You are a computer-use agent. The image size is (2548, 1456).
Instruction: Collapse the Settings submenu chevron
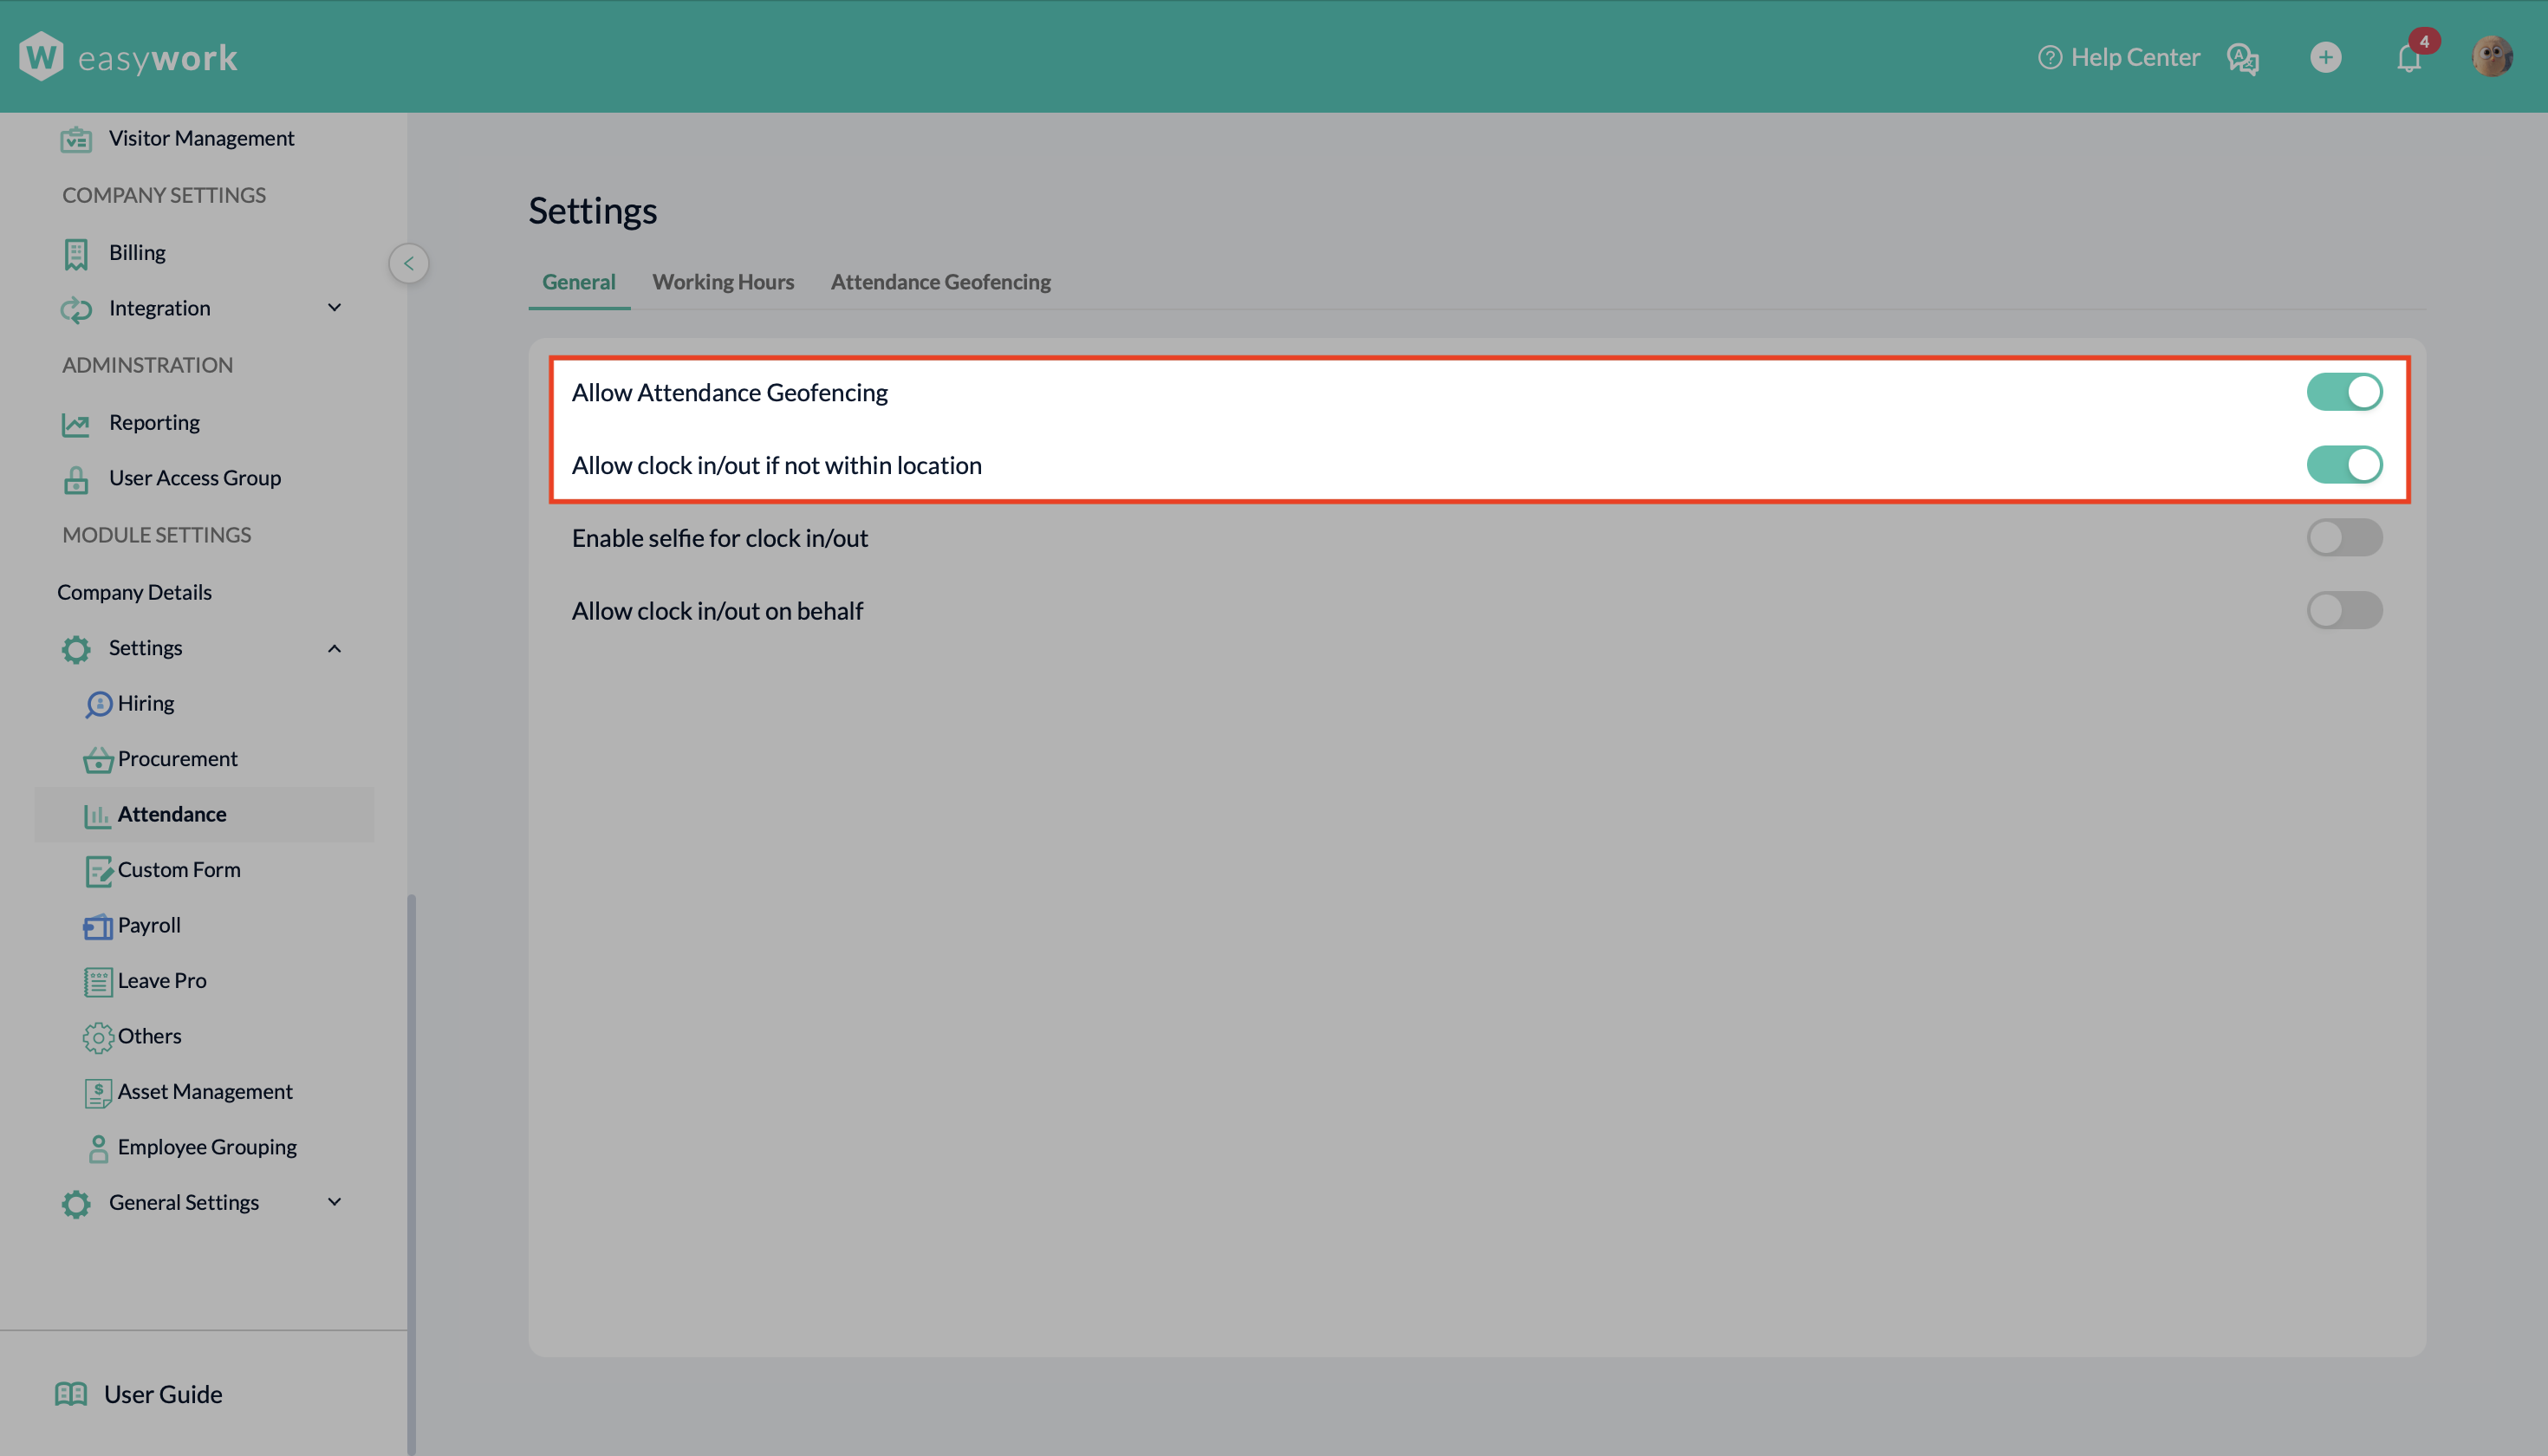[334, 649]
